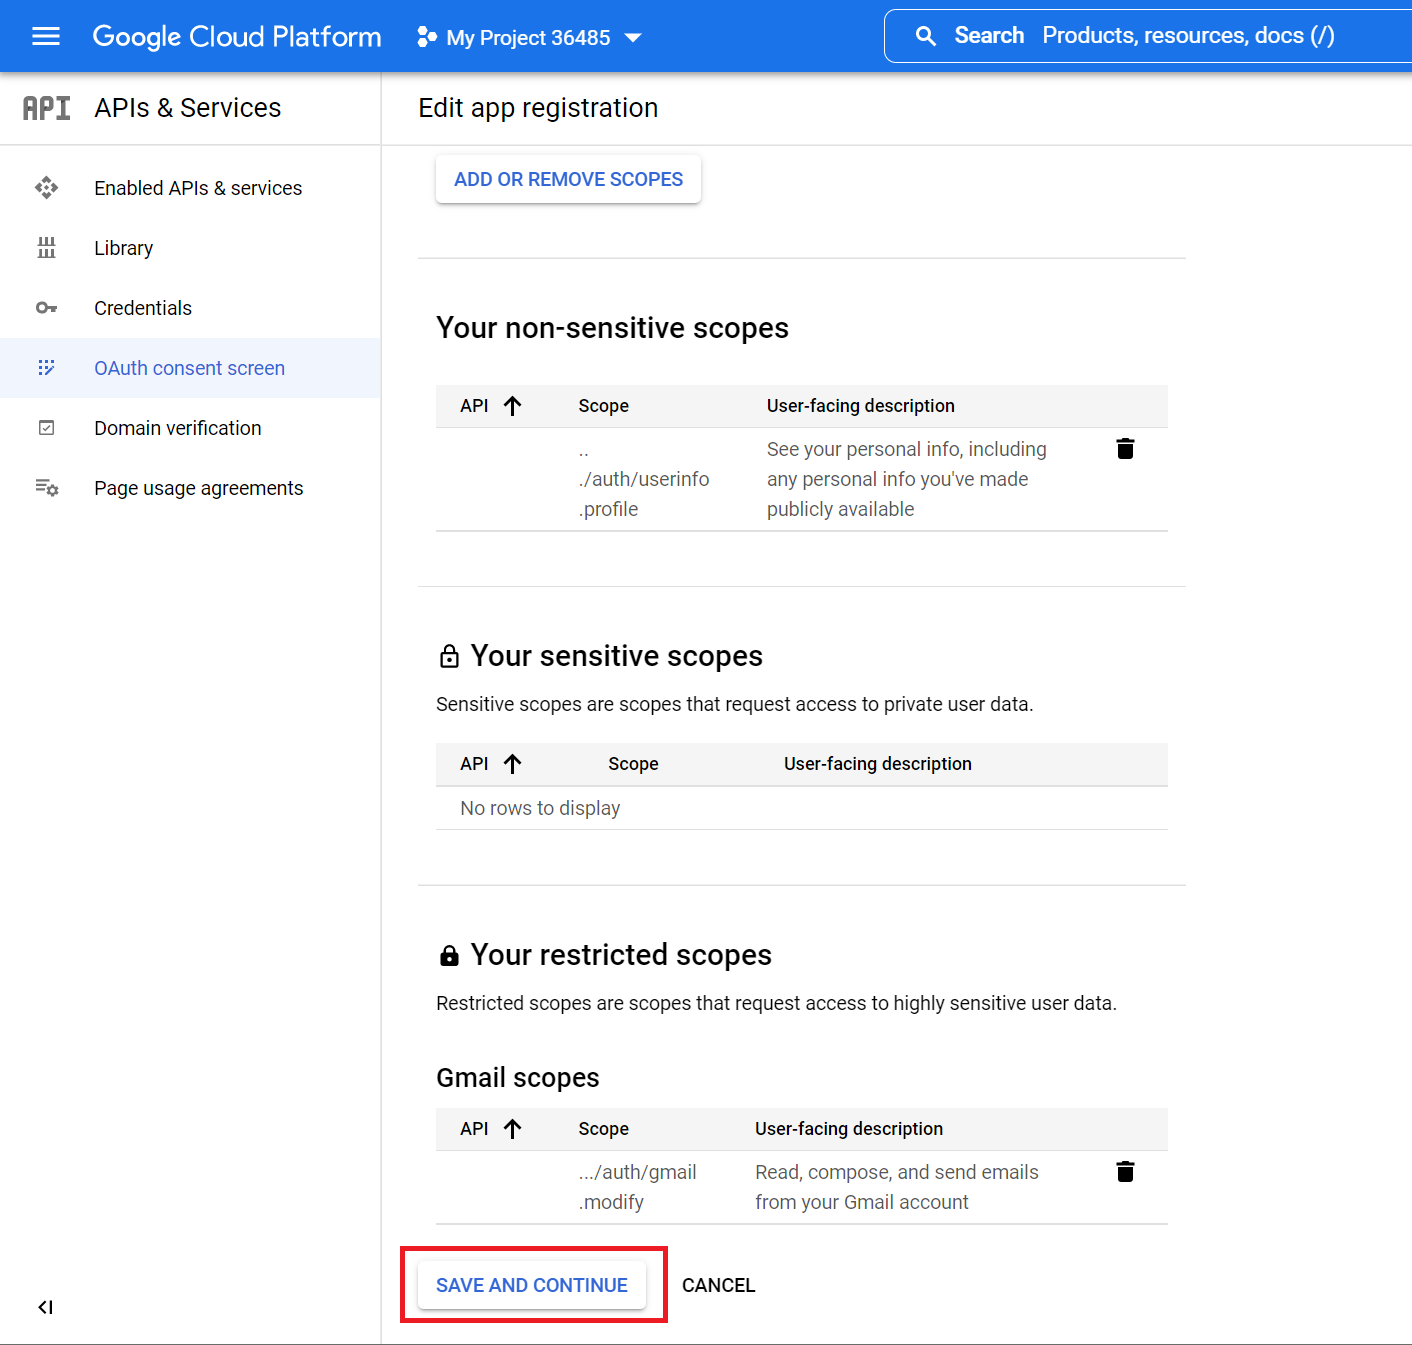Click Scope header in Gmail scopes table
The height and width of the screenshot is (1345, 1412).
[x=603, y=1129]
